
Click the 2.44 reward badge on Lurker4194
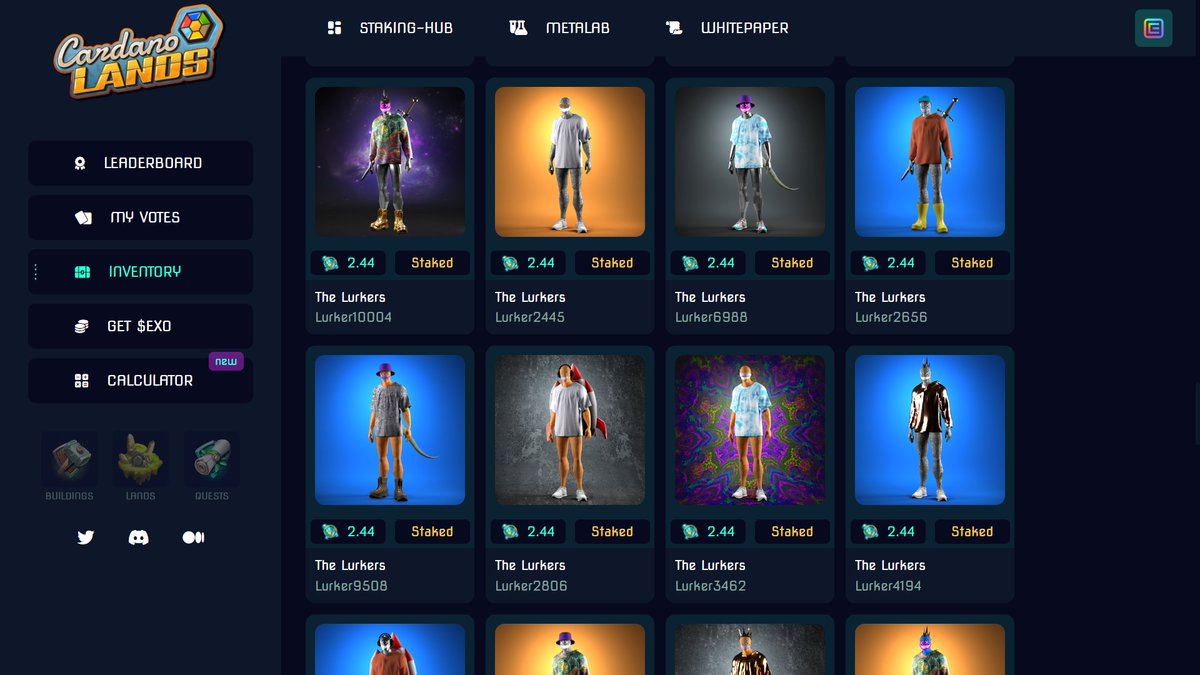click(889, 532)
